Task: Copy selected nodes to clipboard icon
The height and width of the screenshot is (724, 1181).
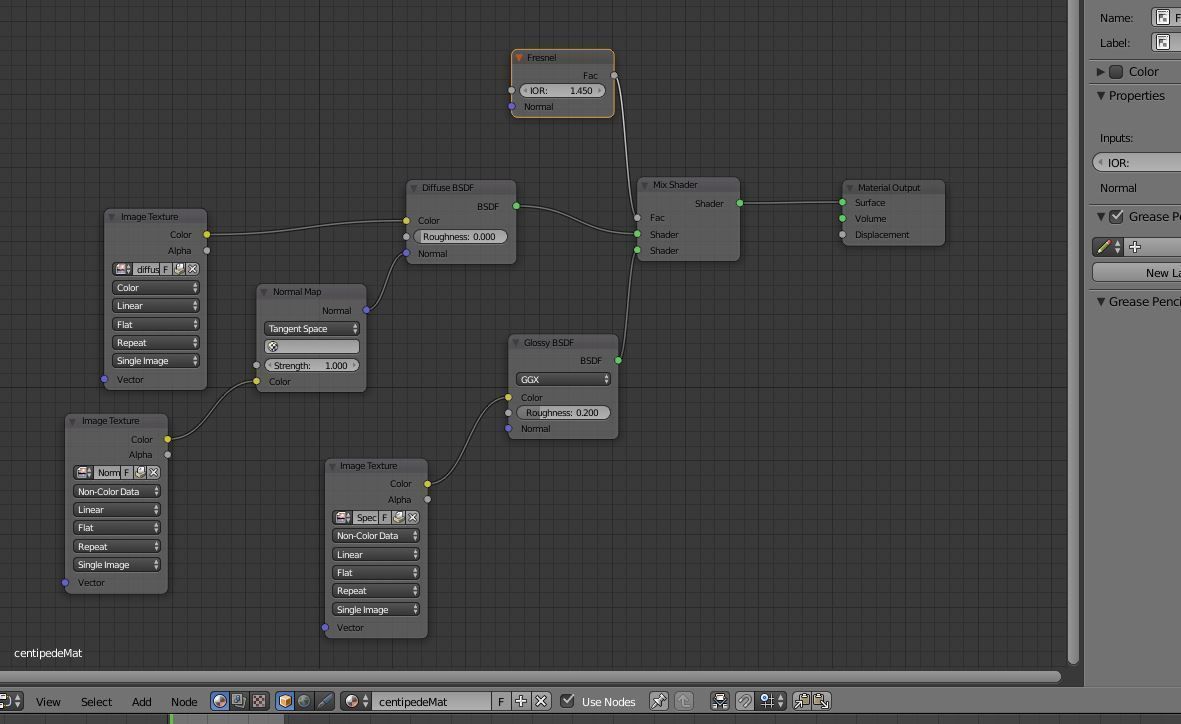Action: [801, 701]
